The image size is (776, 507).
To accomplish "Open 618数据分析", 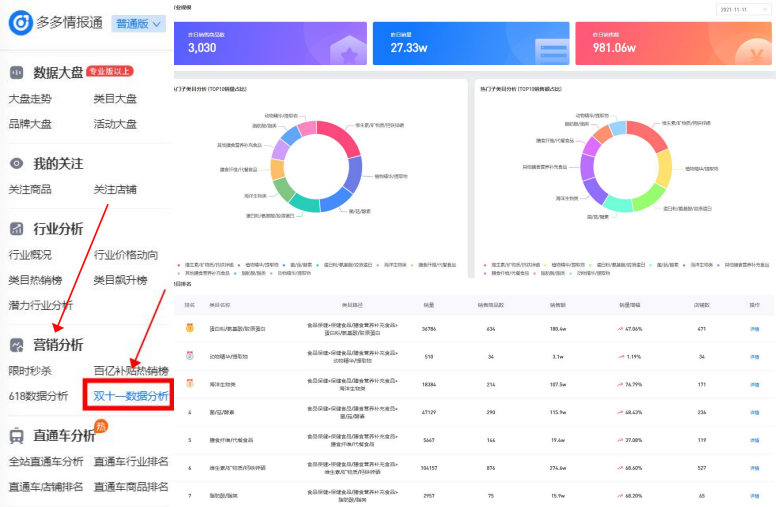I will pyautogui.click(x=38, y=396).
